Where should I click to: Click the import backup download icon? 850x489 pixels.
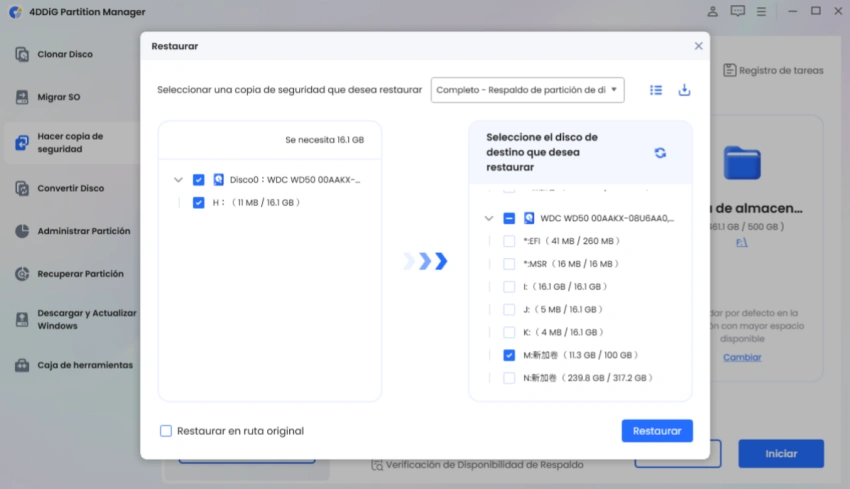pyautogui.click(x=684, y=90)
